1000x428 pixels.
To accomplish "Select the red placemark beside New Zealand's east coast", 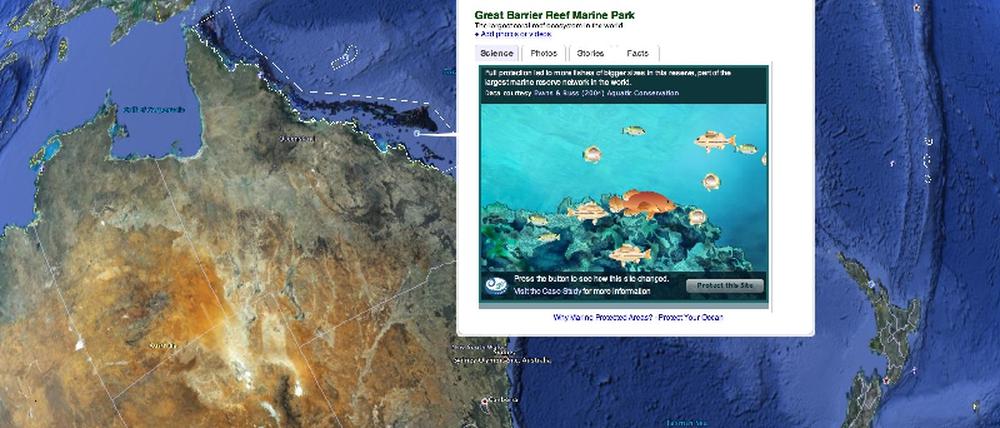I will (x=884, y=380).
